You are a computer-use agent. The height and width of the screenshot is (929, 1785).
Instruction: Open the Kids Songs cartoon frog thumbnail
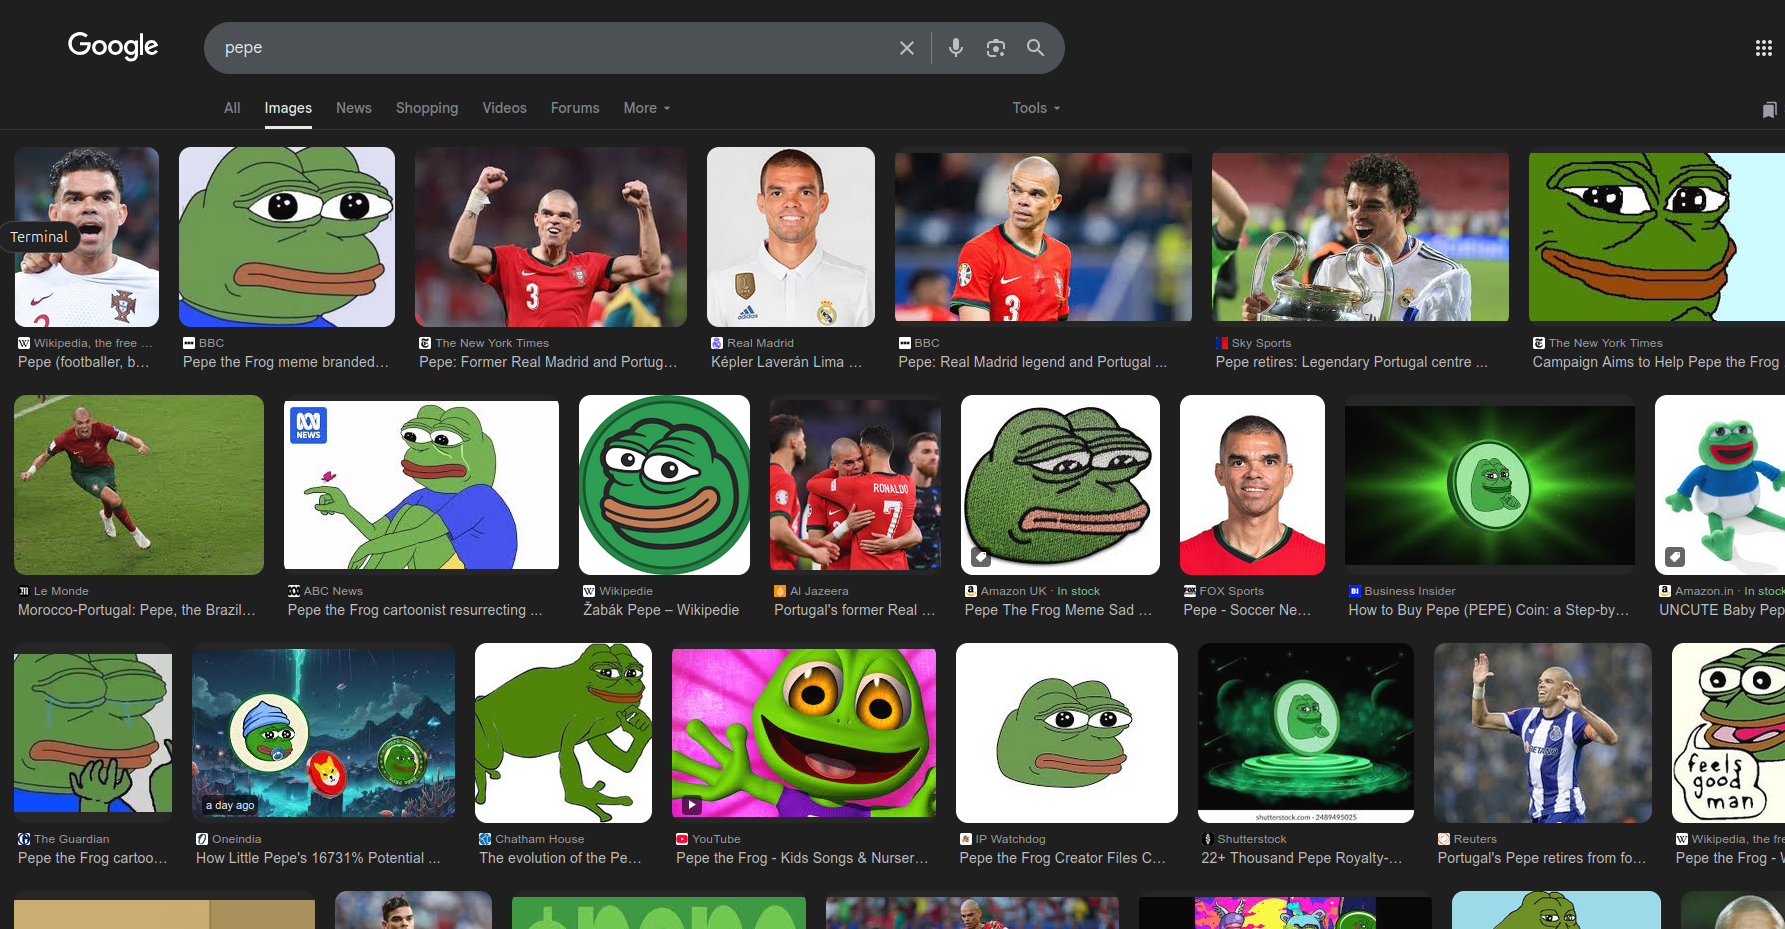804,733
